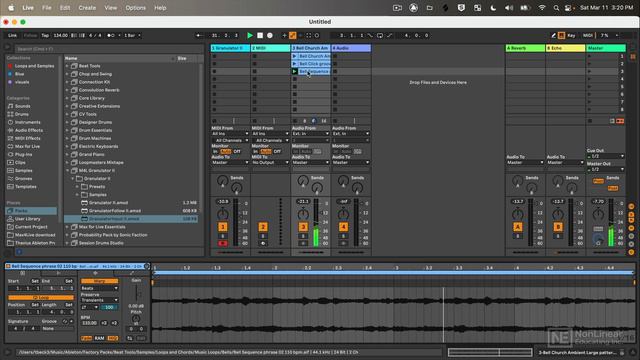Select the 1 Granulator II track header
640x360 pixels.
[x=230, y=48]
